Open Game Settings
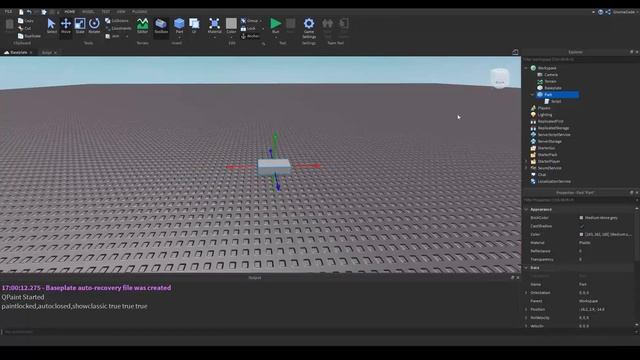Viewport: 640px width, 360px height. [309, 27]
